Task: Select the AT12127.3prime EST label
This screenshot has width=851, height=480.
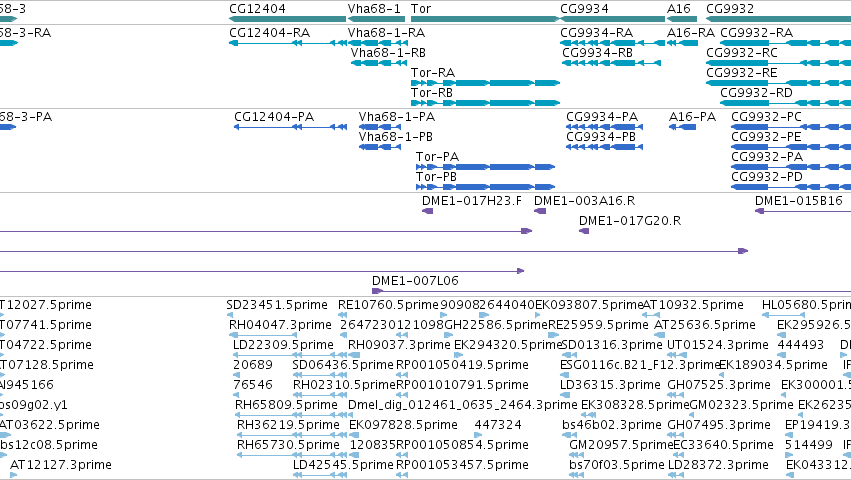Action: [x=61, y=465]
